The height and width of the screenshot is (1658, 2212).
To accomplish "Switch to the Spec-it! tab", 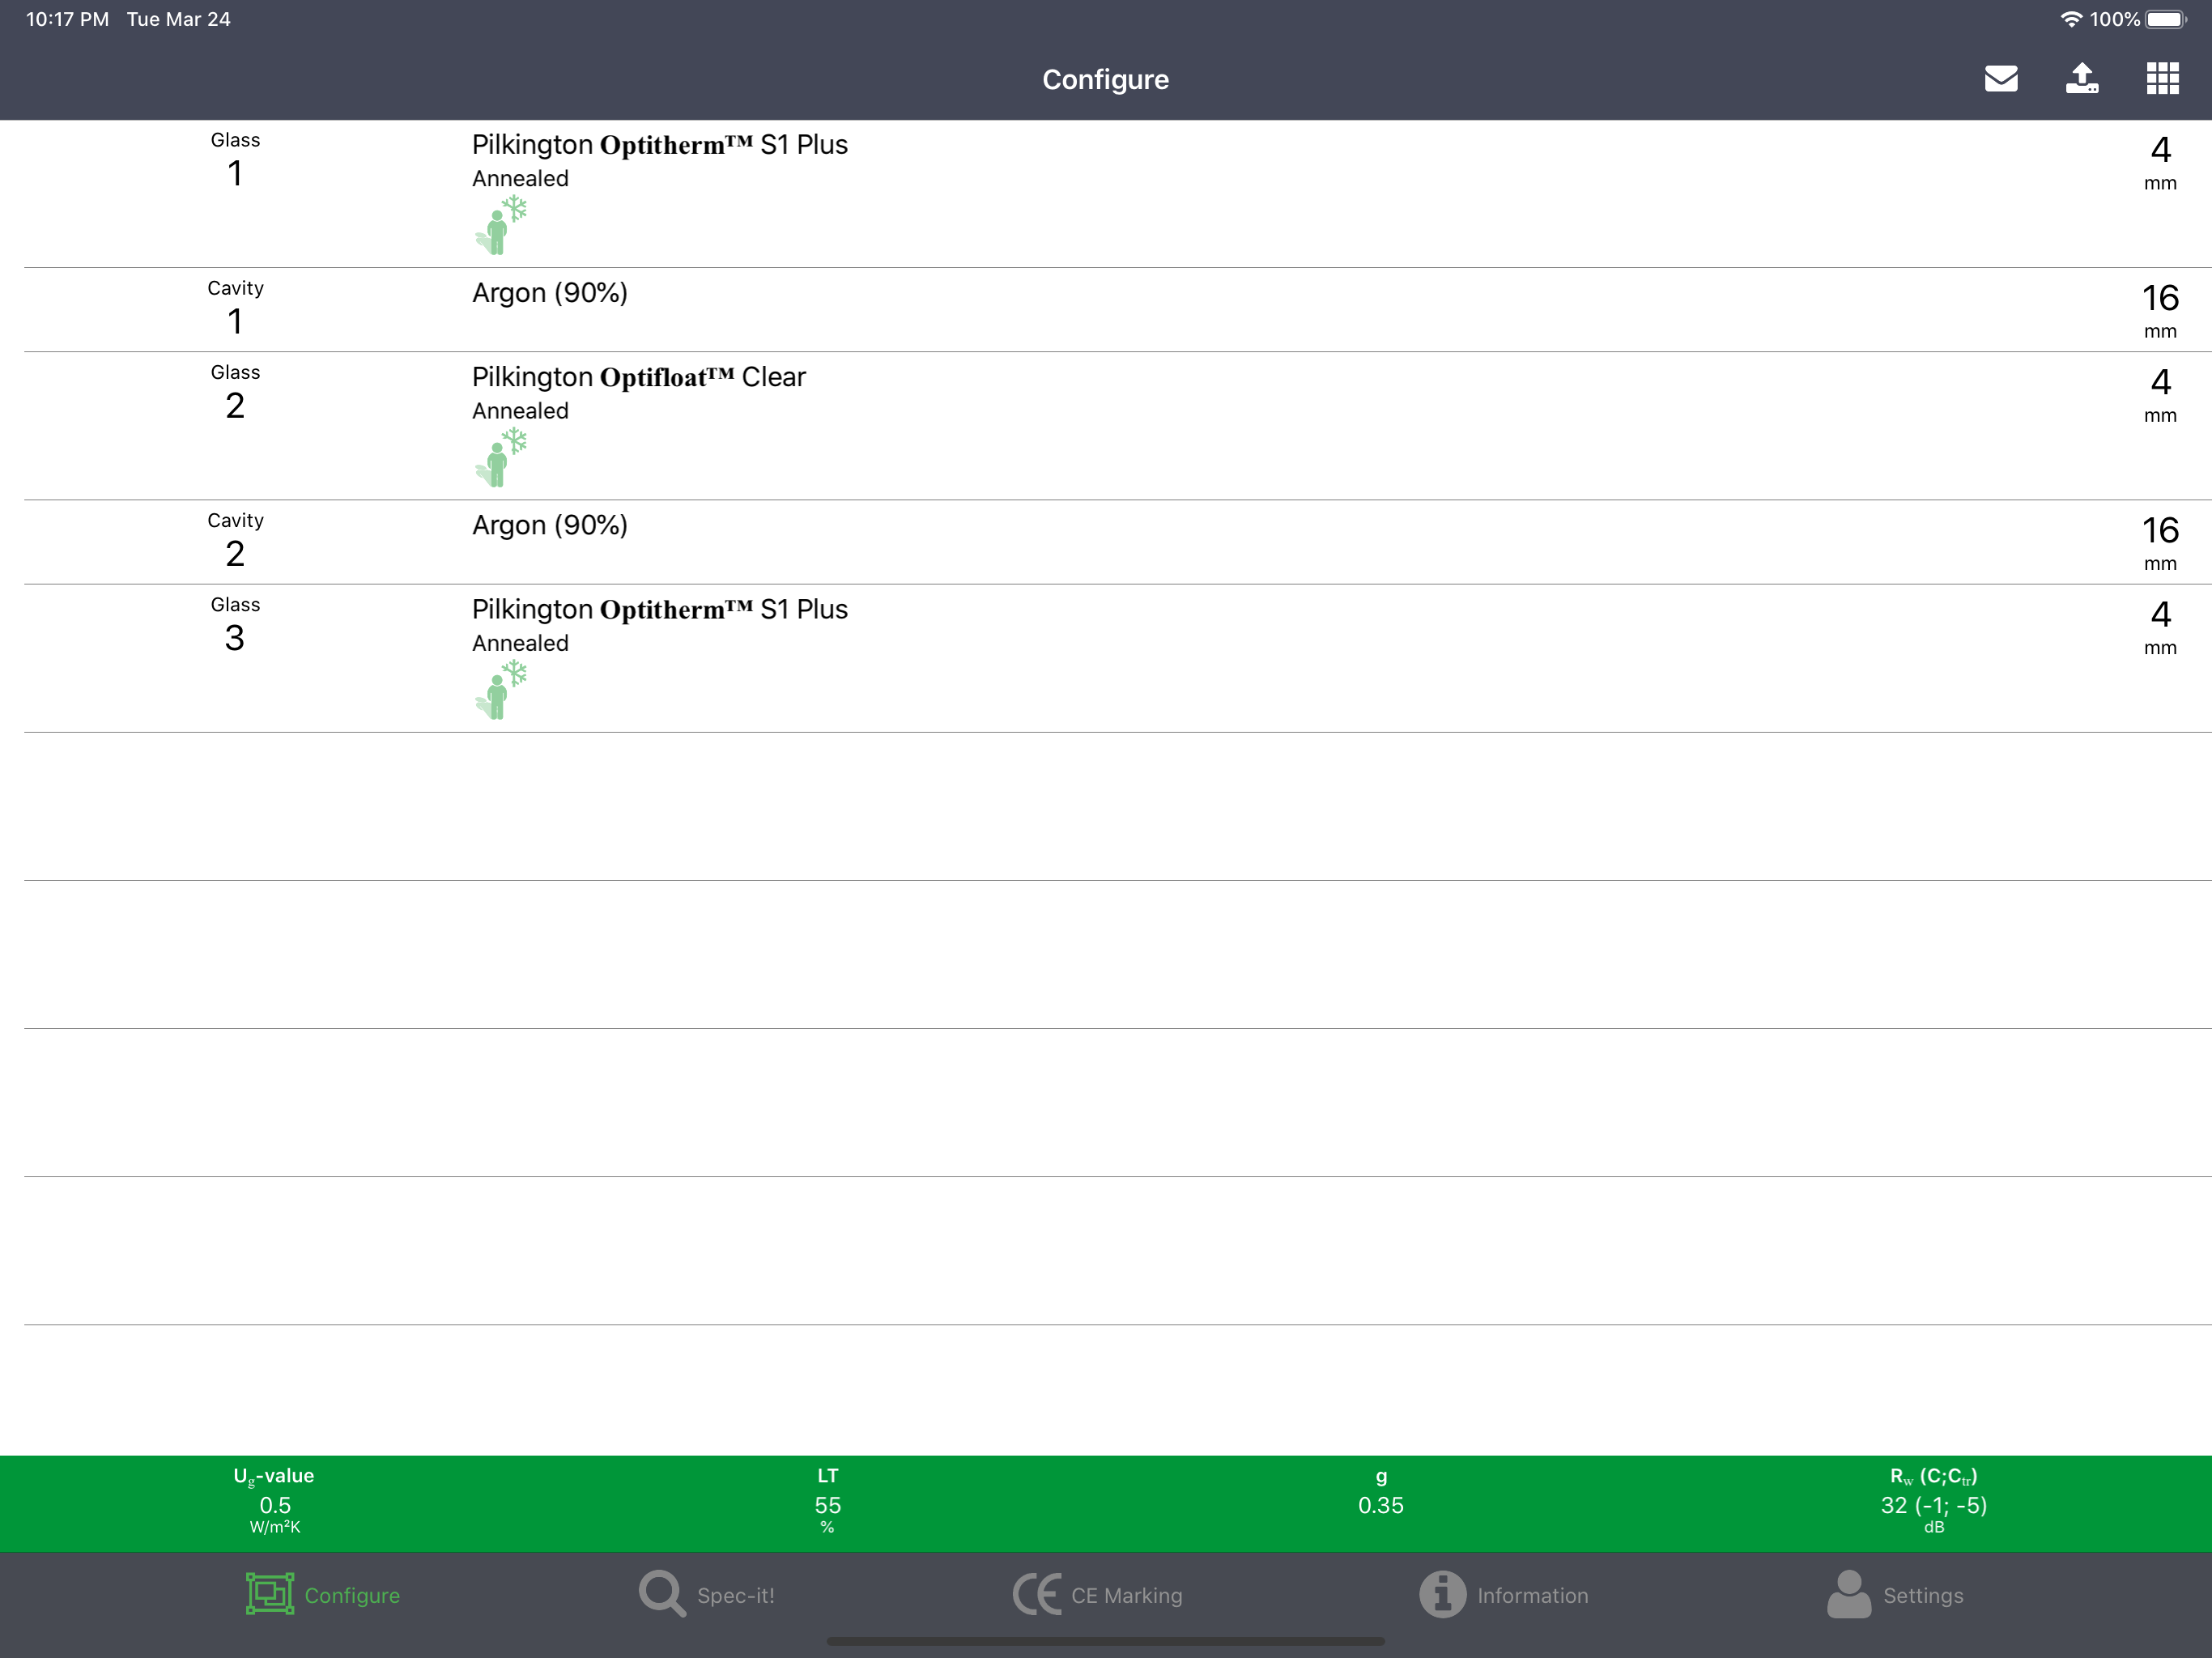I will click(707, 1595).
